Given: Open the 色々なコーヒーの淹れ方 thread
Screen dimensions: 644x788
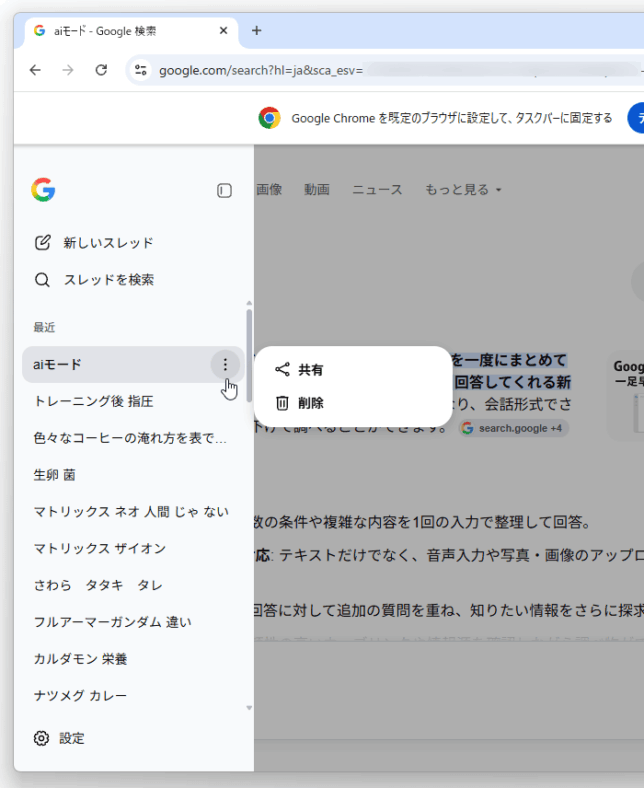Looking at the screenshot, I should [x=133, y=438].
